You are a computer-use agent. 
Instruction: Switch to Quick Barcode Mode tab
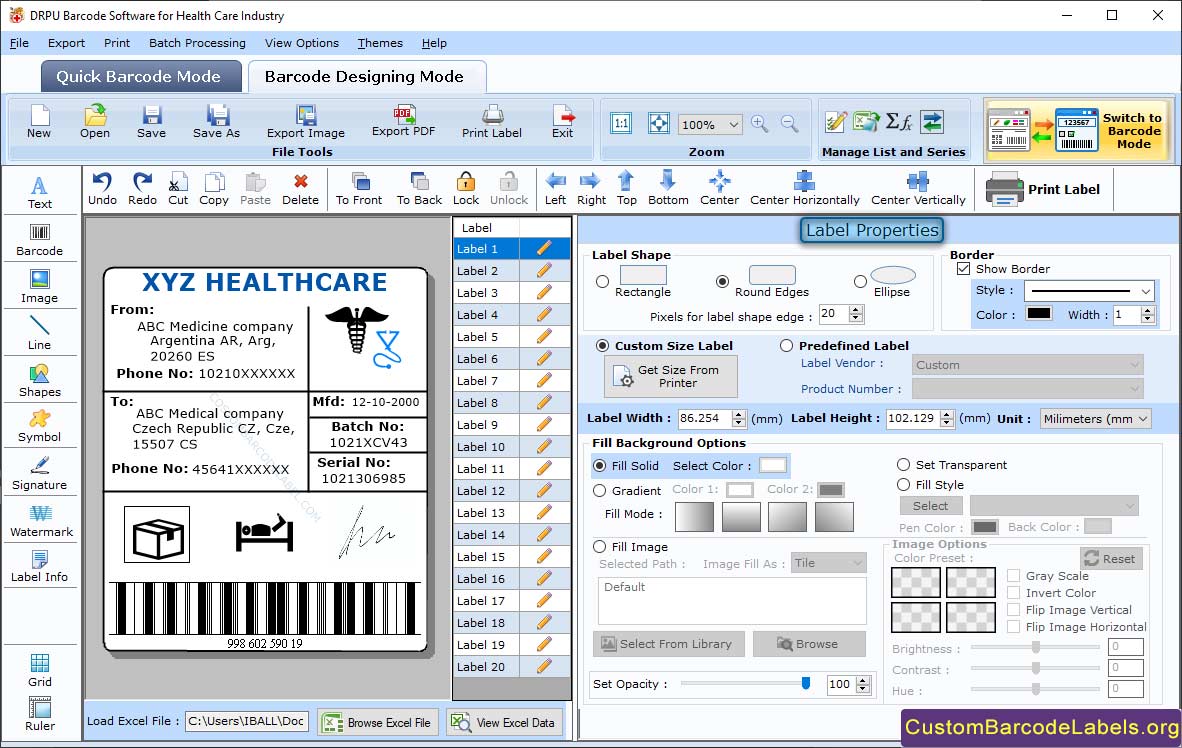pos(140,77)
